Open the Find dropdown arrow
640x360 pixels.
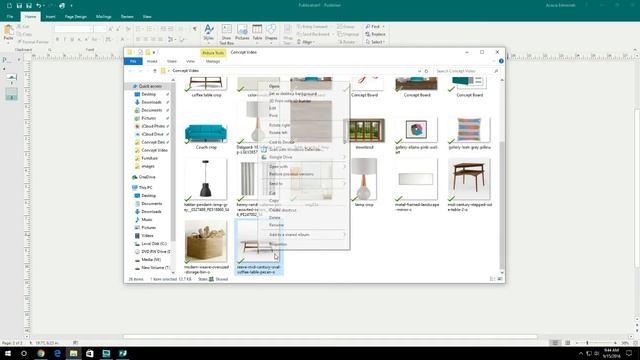pos(384,27)
